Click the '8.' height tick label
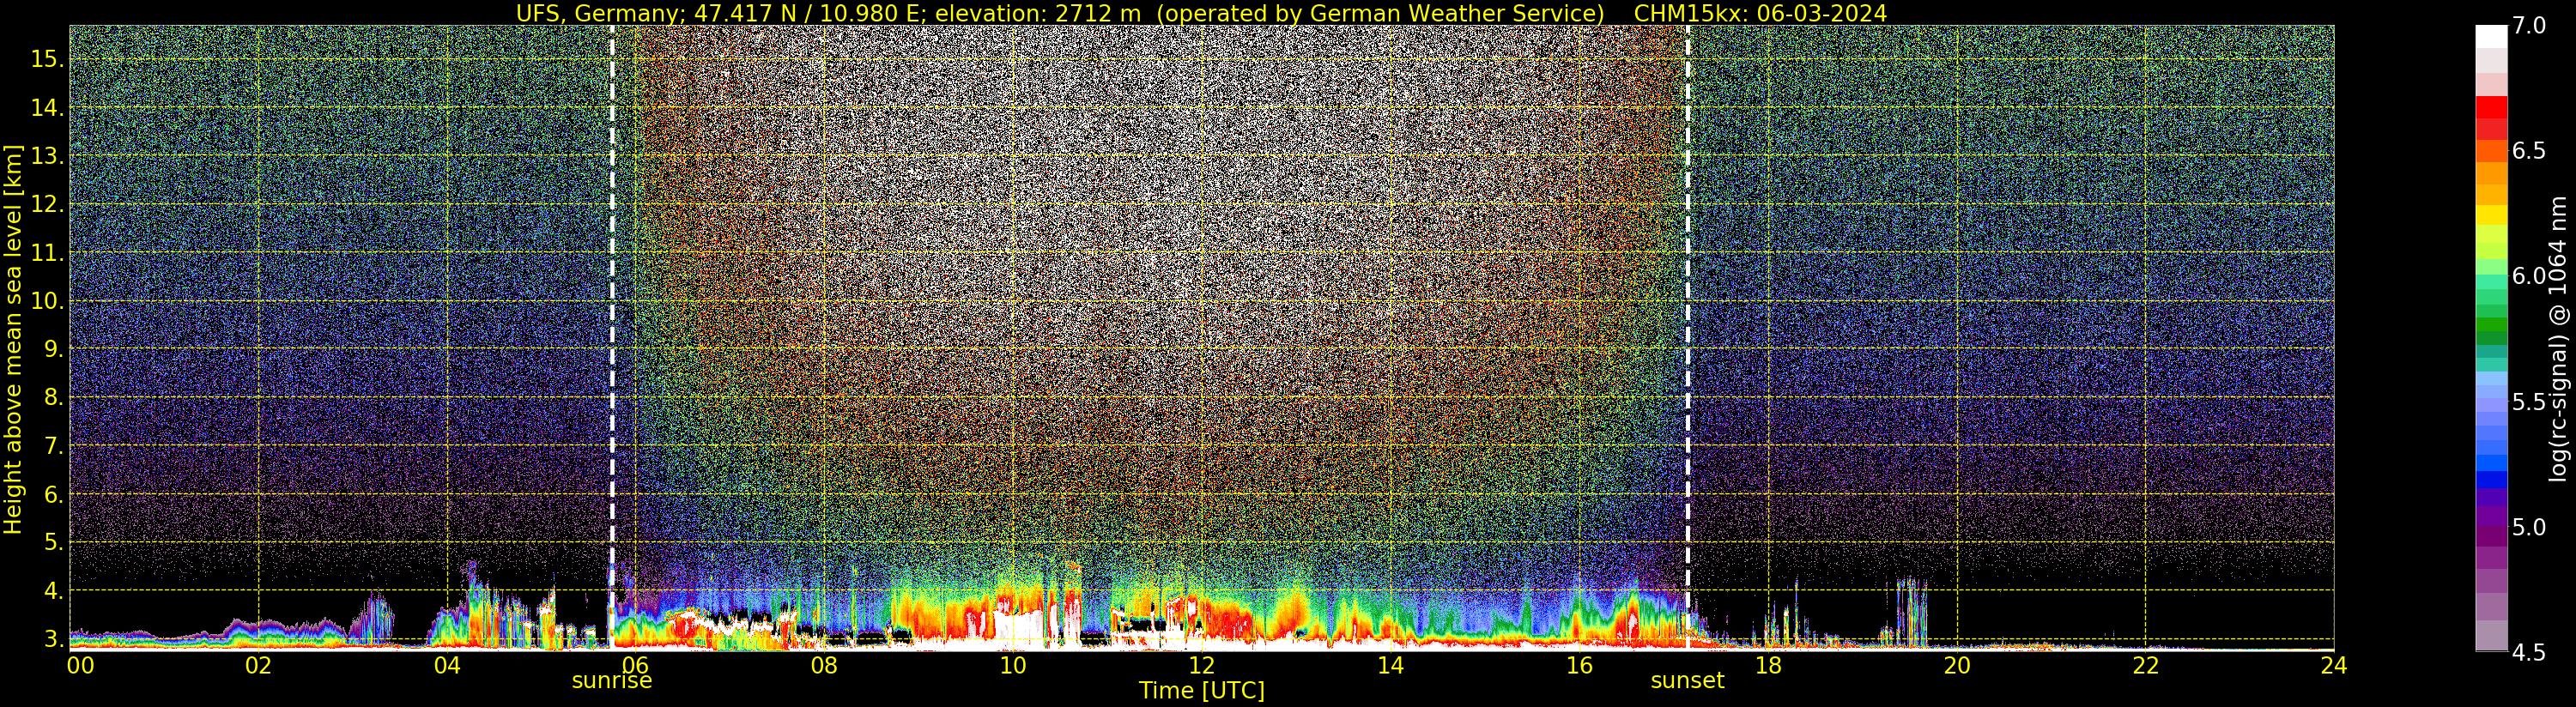 (54, 398)
